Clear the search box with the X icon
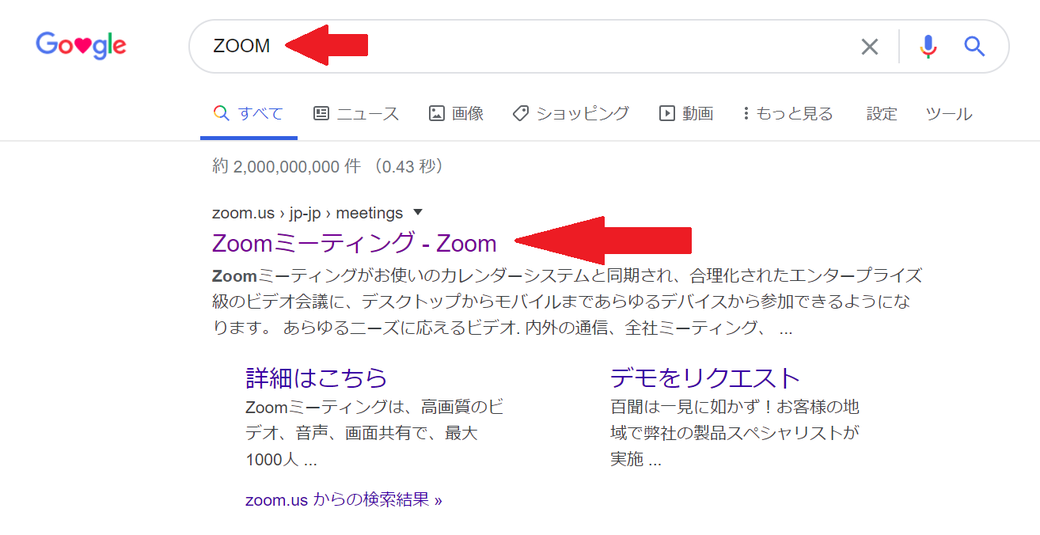Image resolution: width=1040 pixels, height=535 pixels. [x=869, y=46]
